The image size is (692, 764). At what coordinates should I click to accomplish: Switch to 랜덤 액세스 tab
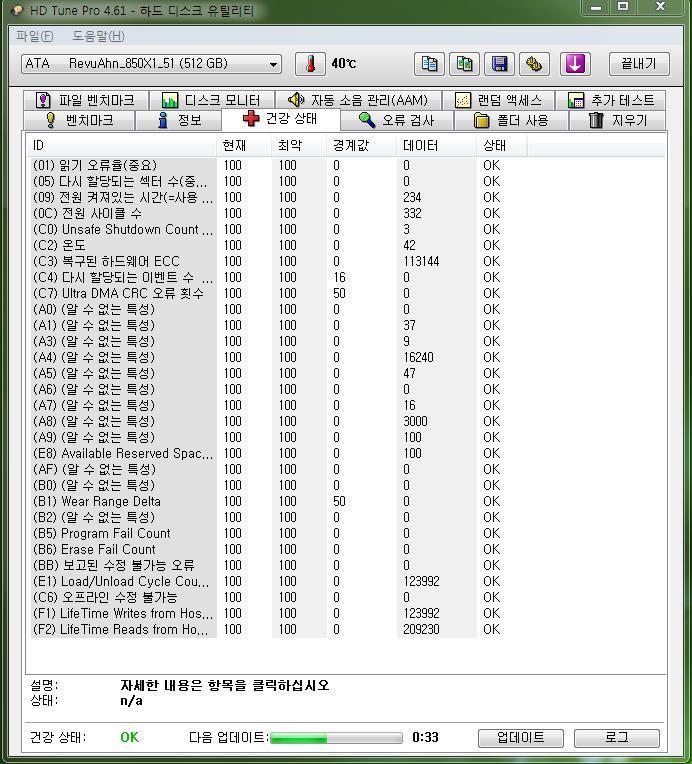(498, 100)
